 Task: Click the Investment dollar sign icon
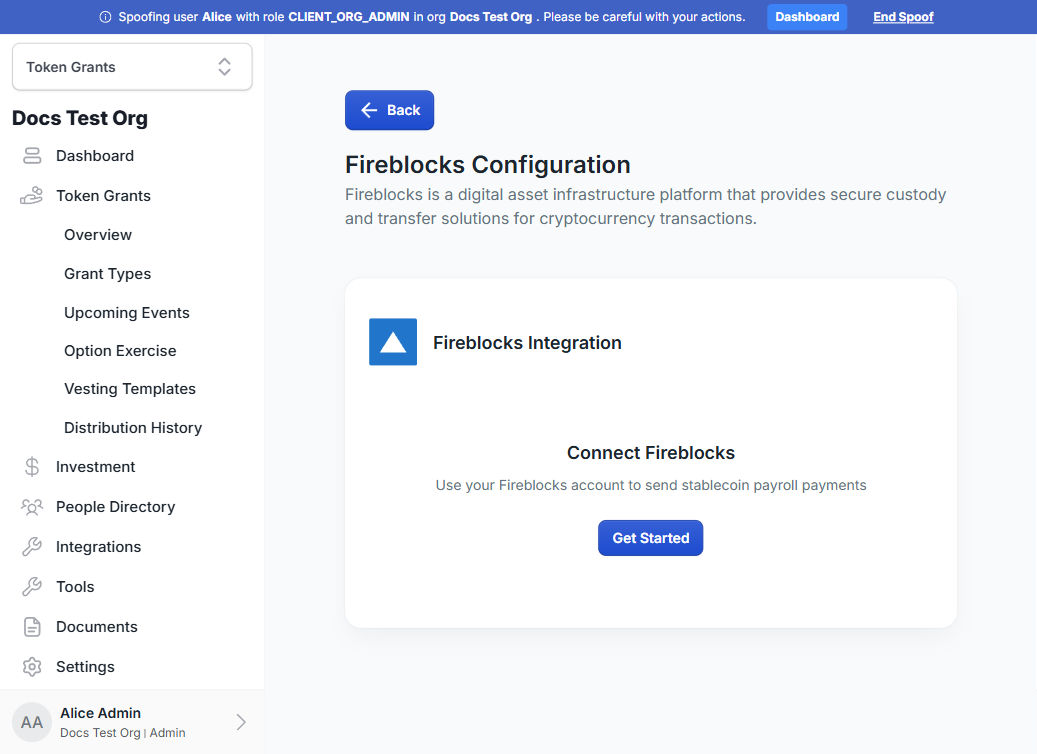coord(32,467)
